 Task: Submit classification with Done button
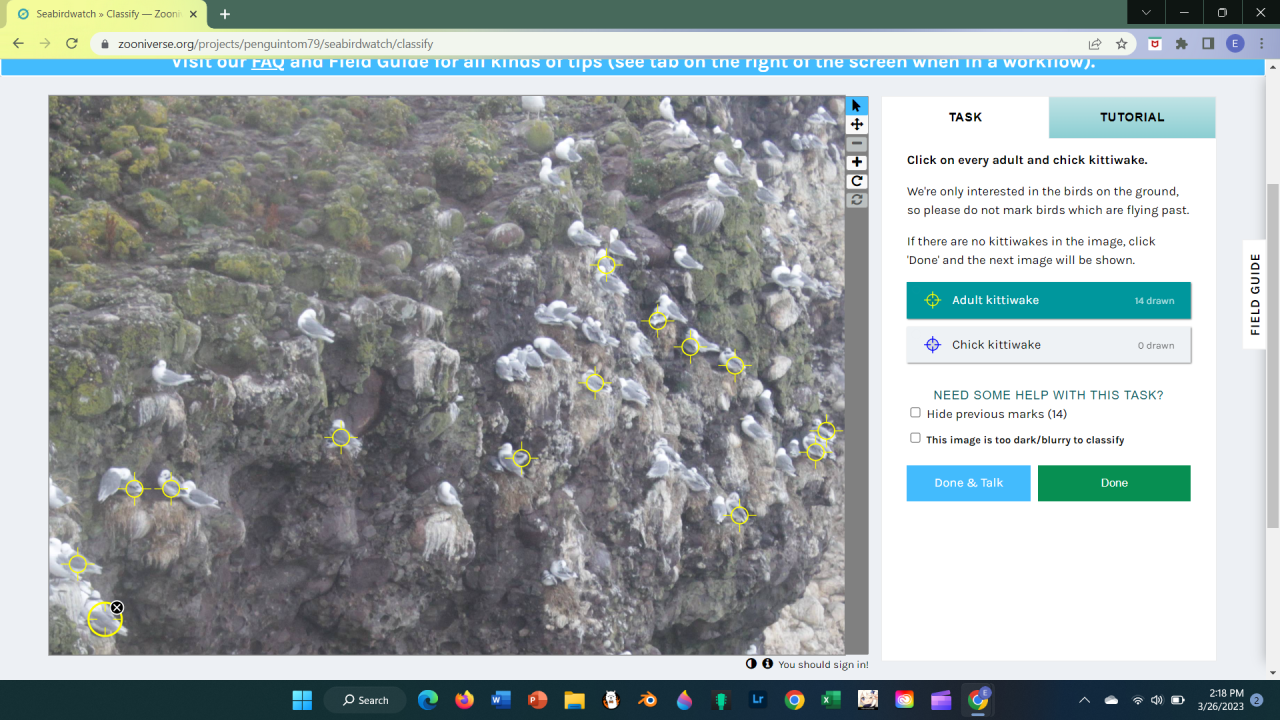click(x=1114, y=483)
